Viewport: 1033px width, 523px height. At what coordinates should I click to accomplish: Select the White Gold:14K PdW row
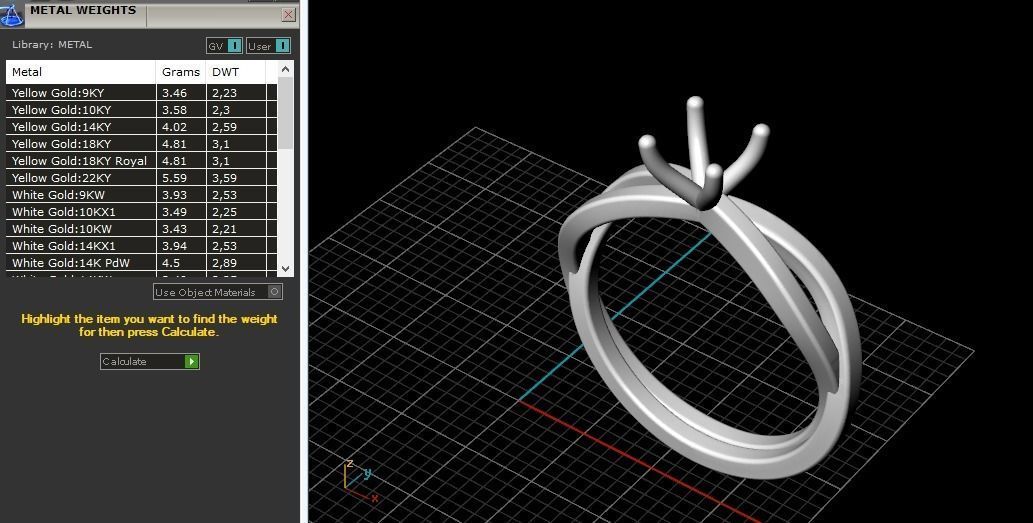pyautogui.click(x=141, y=263)
